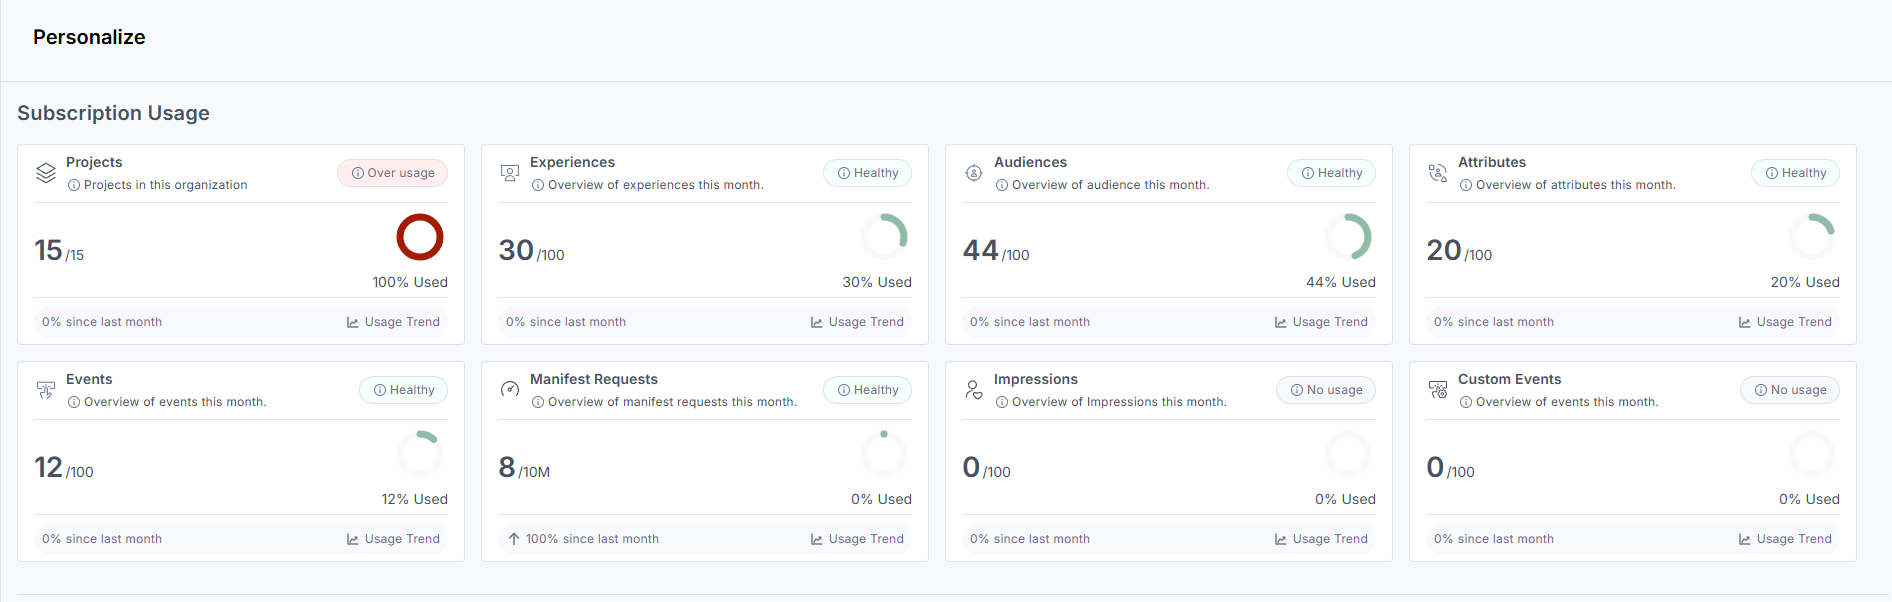Click the Healthy badge on Manifest Requests

click(x=867, y=390)
